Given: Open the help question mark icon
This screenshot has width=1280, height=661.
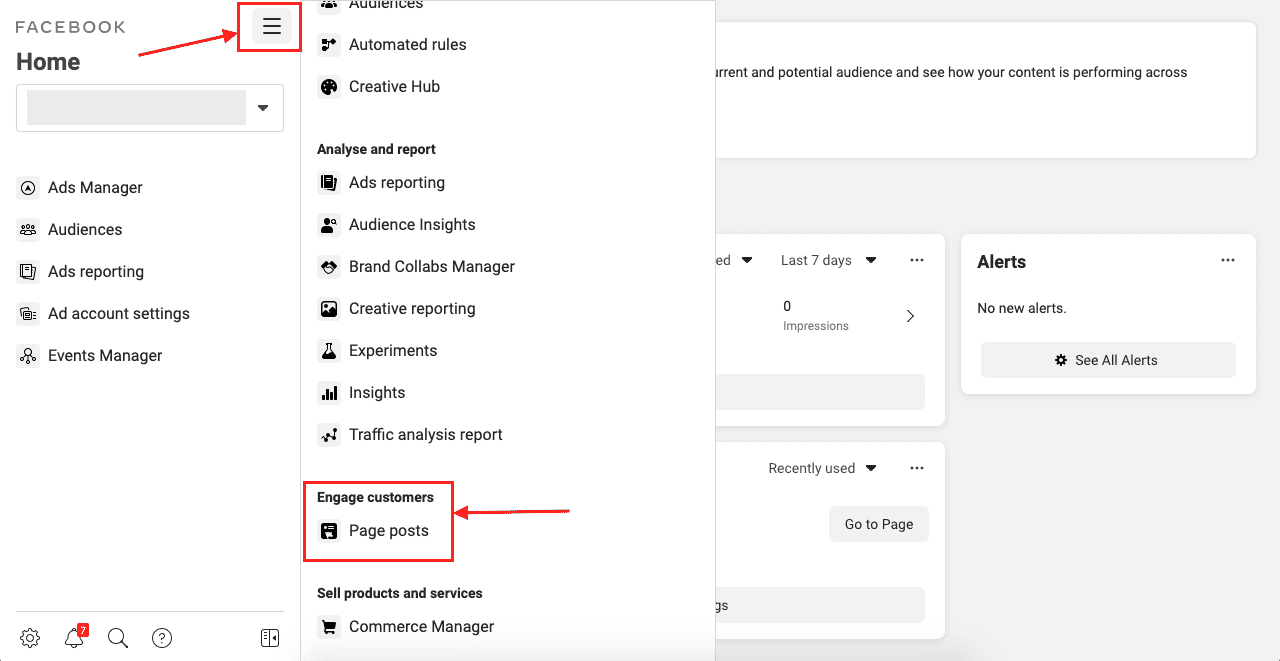Looking at the screenshot, I should 162,638.
